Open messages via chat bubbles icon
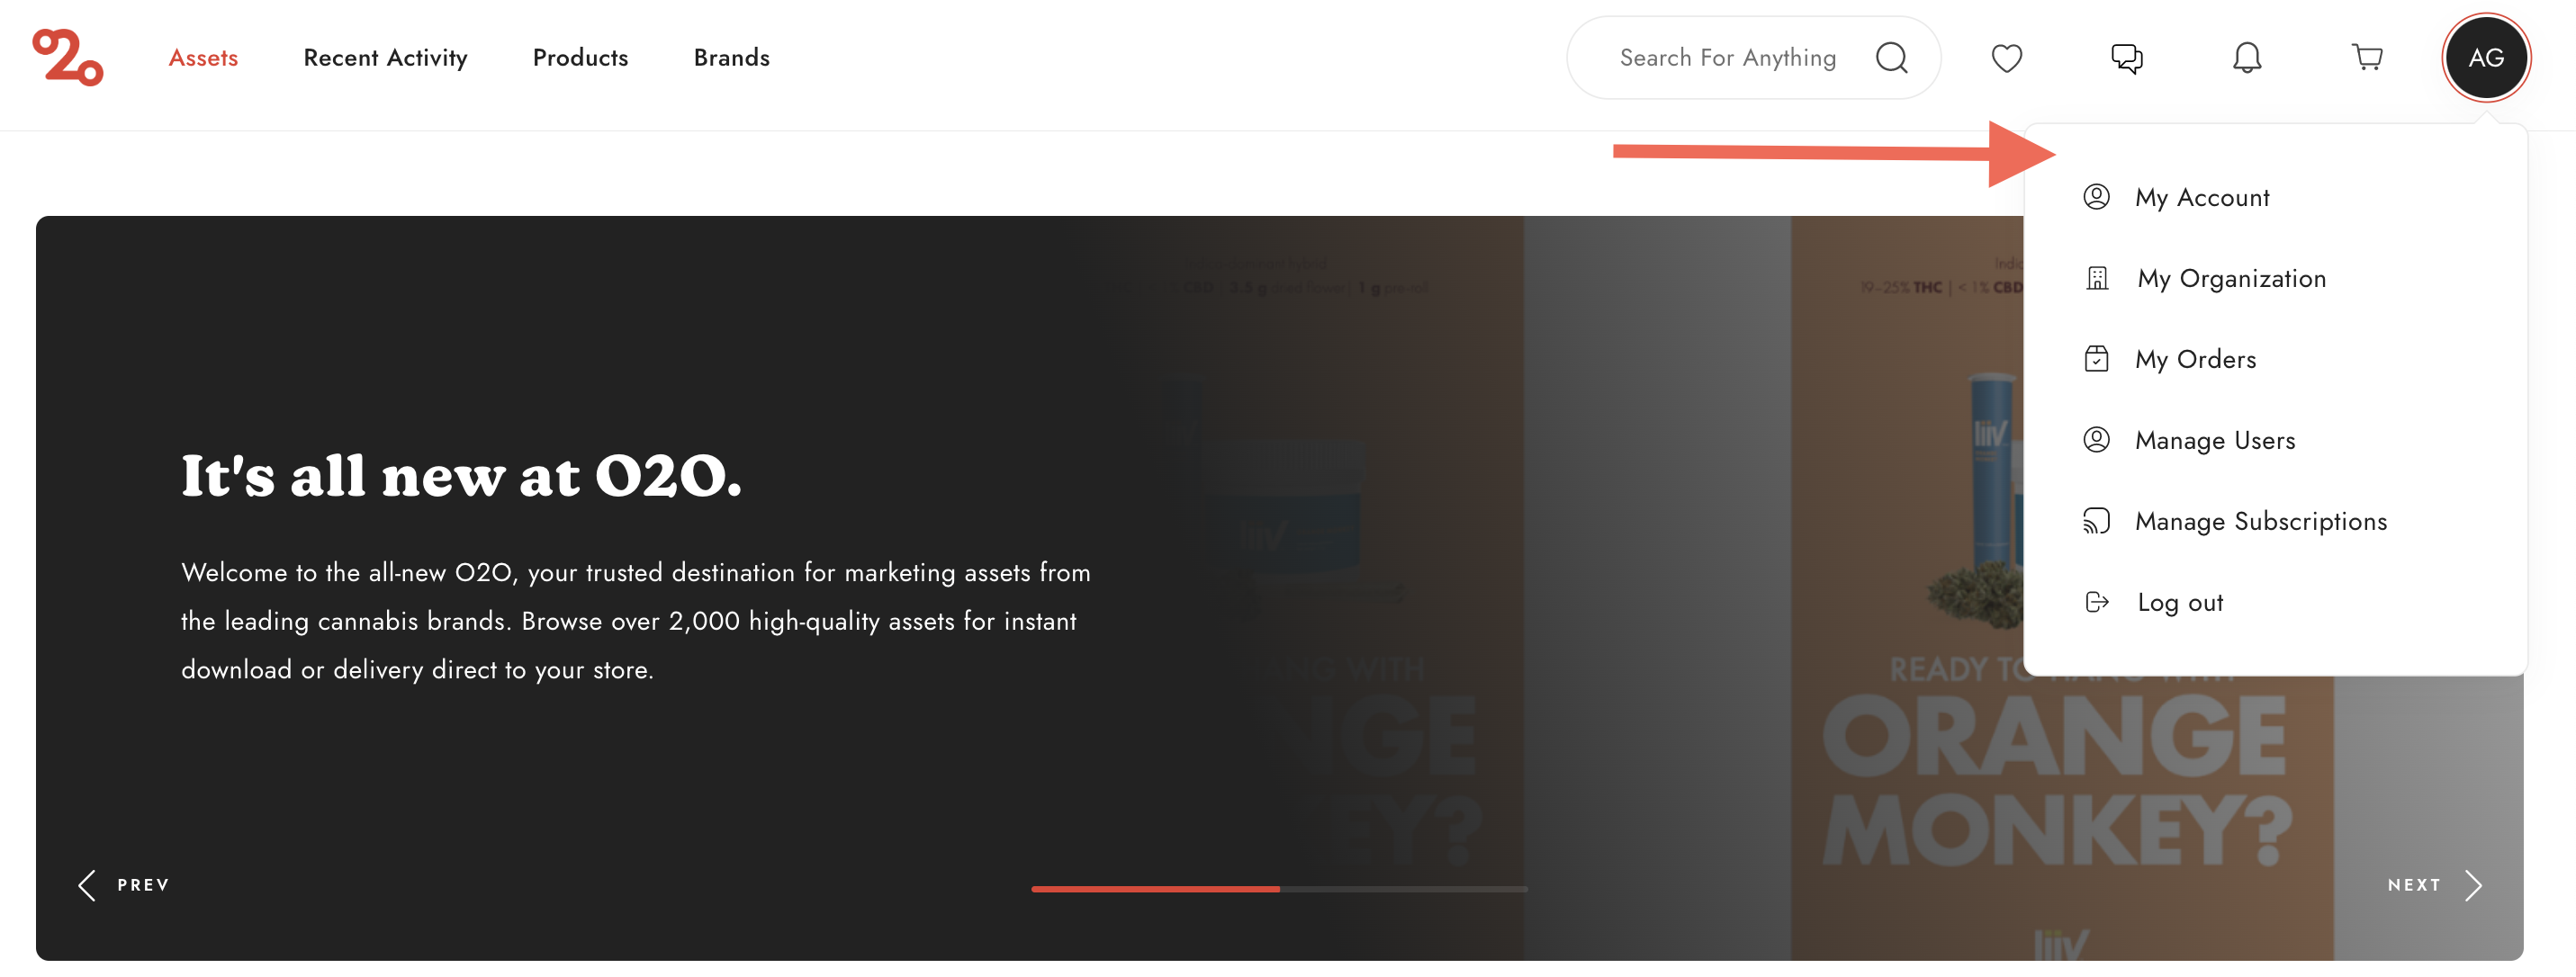Viewport: 2576px width, 977px height. click(2126, 58)
